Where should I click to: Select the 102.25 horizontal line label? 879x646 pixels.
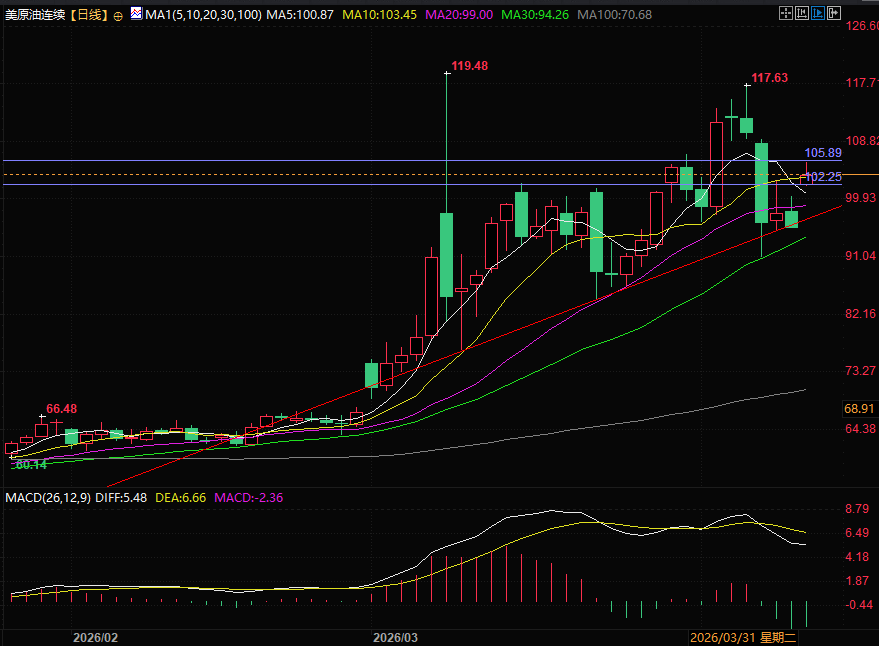click(x=823, y=177)
